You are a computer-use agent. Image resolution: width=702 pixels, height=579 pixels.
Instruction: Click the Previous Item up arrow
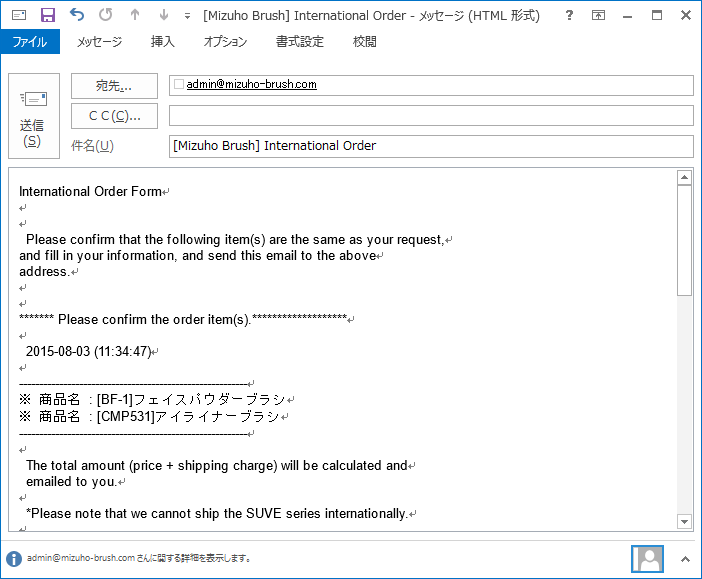click(135, 15)
